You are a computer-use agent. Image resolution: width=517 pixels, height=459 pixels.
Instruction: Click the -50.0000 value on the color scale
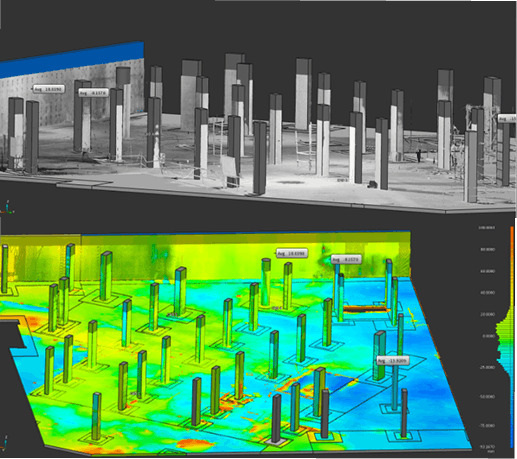tap(487, 397)
